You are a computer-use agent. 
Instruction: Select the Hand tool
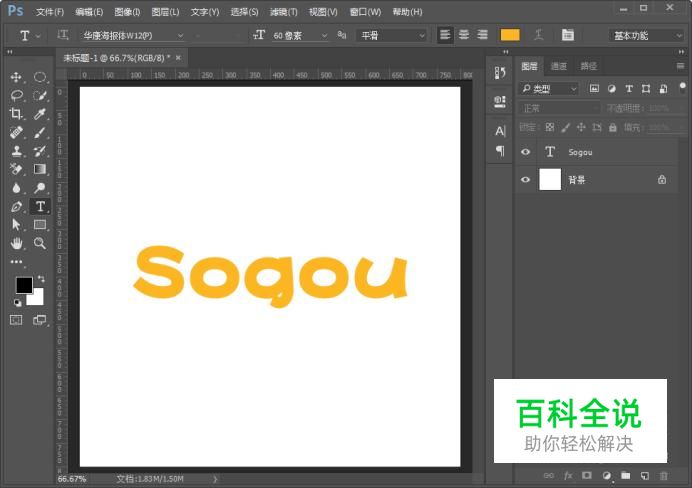click(x=16, y=243)
